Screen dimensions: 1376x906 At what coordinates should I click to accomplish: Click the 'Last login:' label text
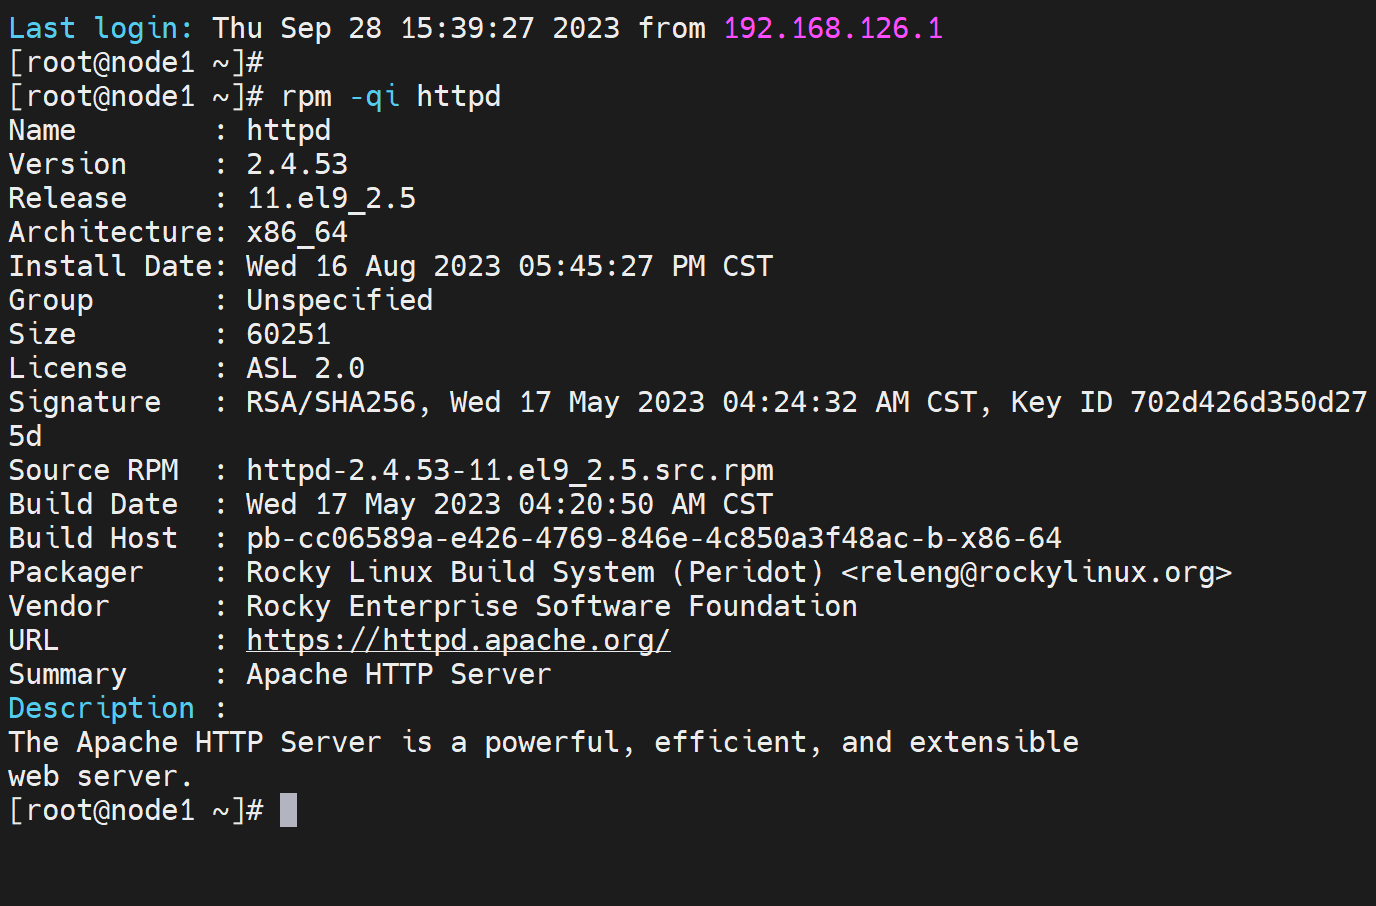tap(100, 28)
